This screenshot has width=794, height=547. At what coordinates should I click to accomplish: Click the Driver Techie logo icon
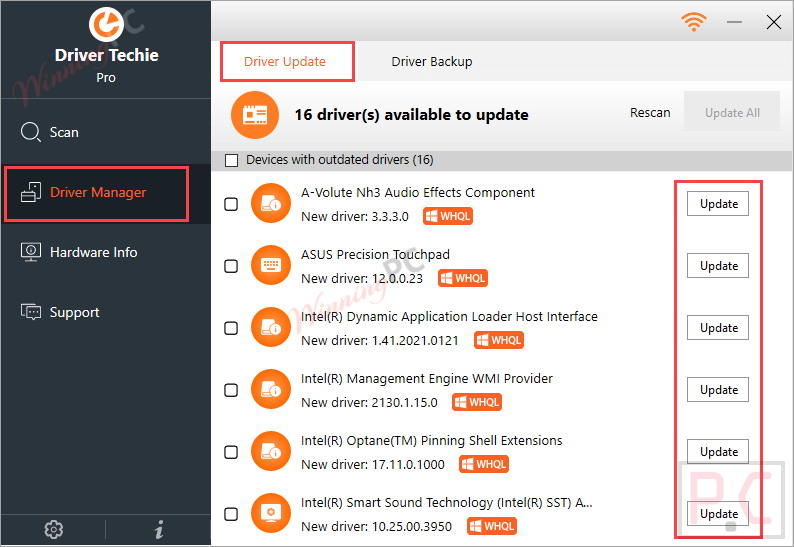(x=106, y=24)
